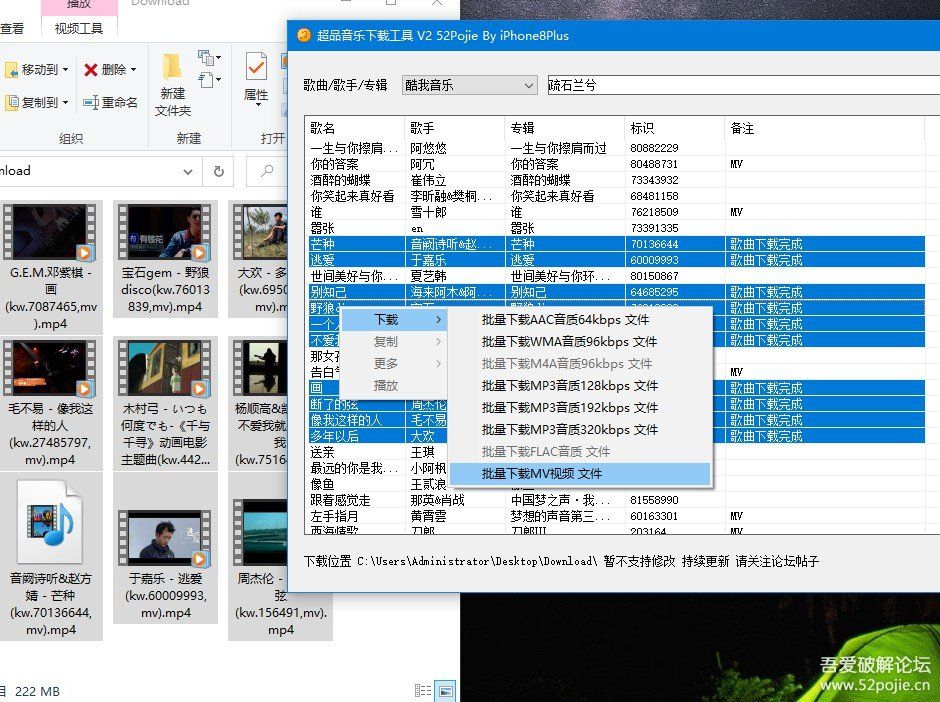
Task: Click the details view icon in status bar
Action: click(x=423, y=691)
